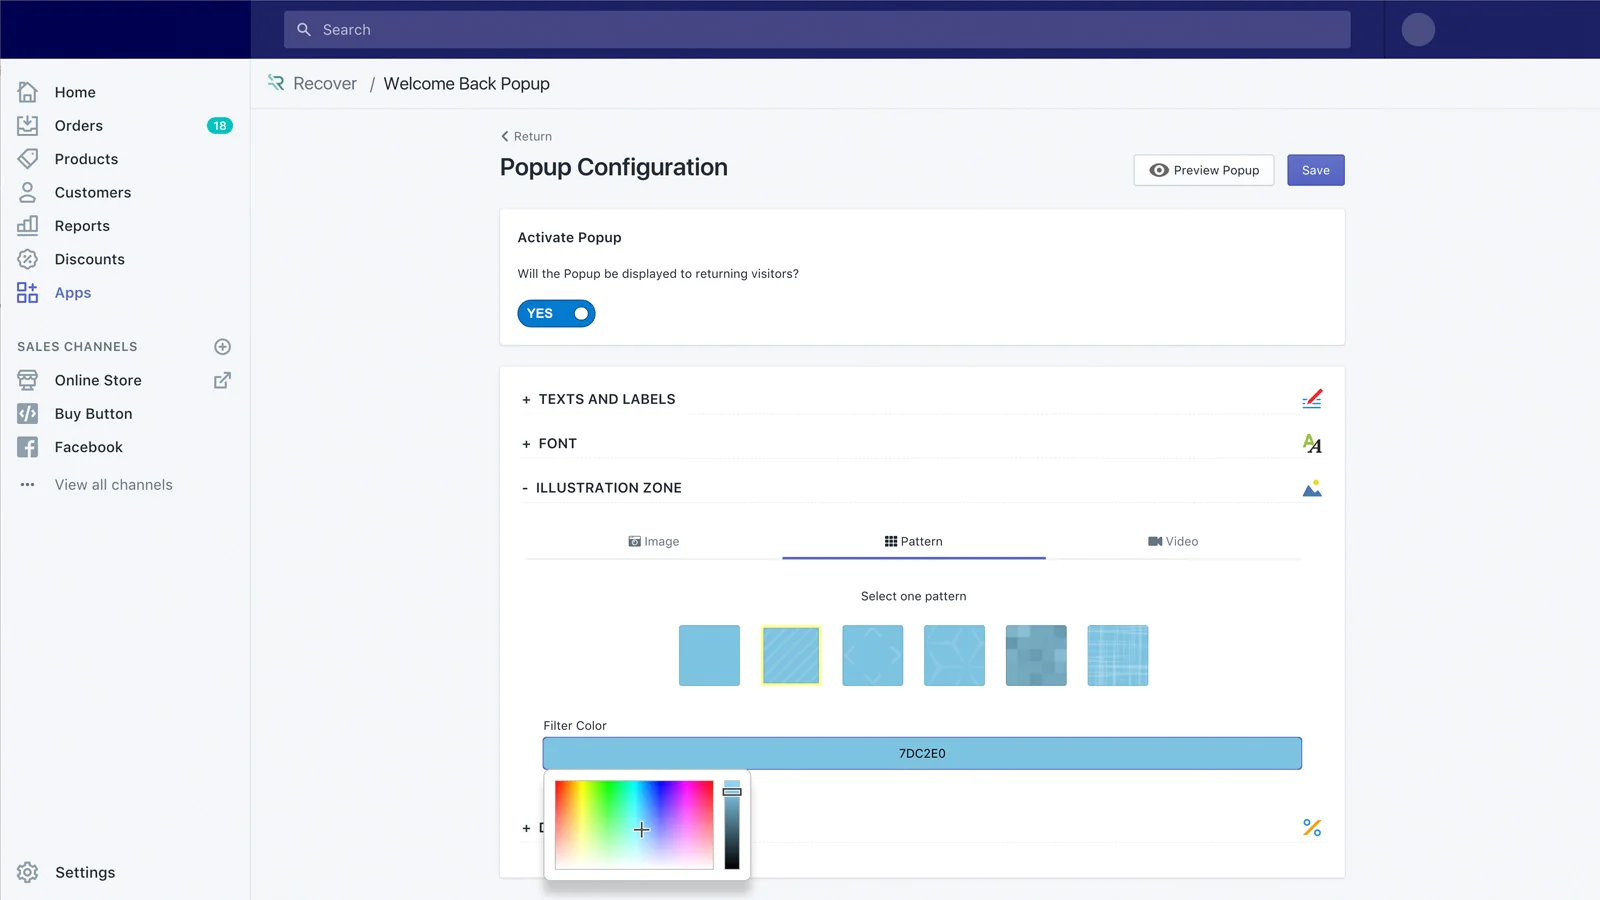The image size is (1600, 900).
Task: Go back via the Return link
Action: pos(526,136)
